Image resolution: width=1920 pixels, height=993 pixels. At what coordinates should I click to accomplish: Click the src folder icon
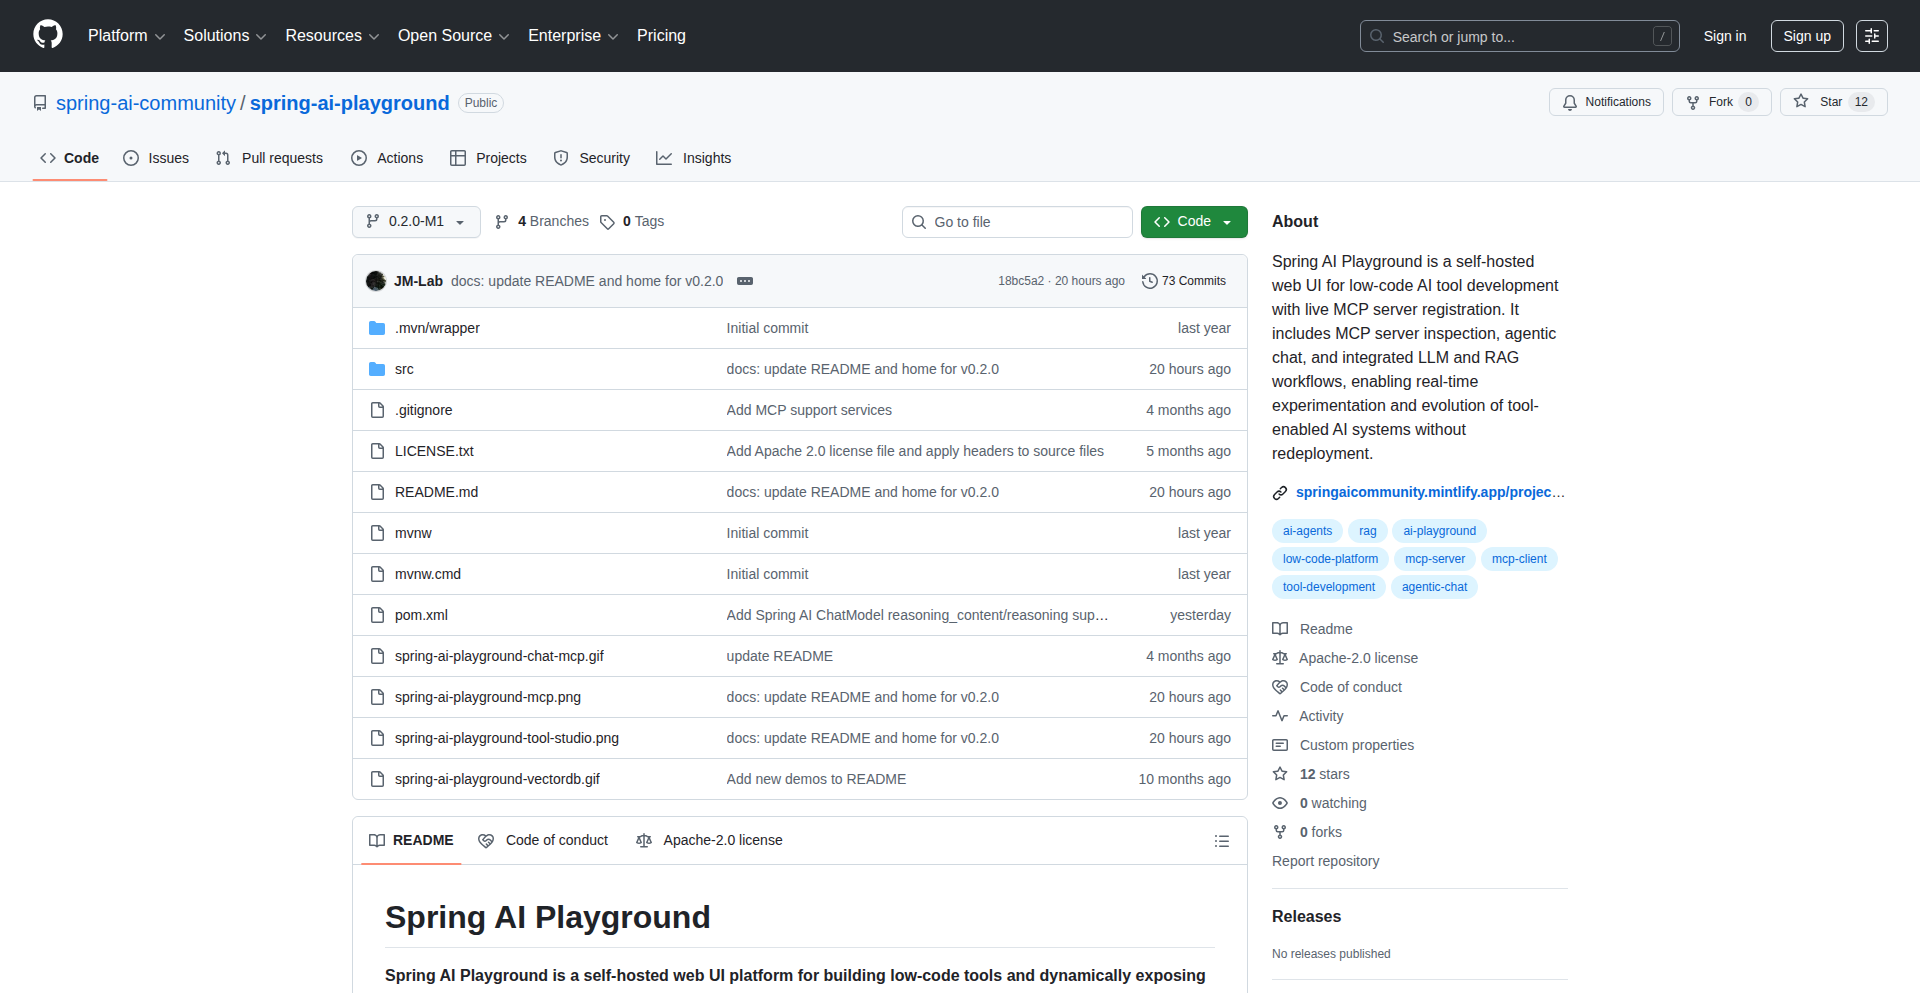377,368
